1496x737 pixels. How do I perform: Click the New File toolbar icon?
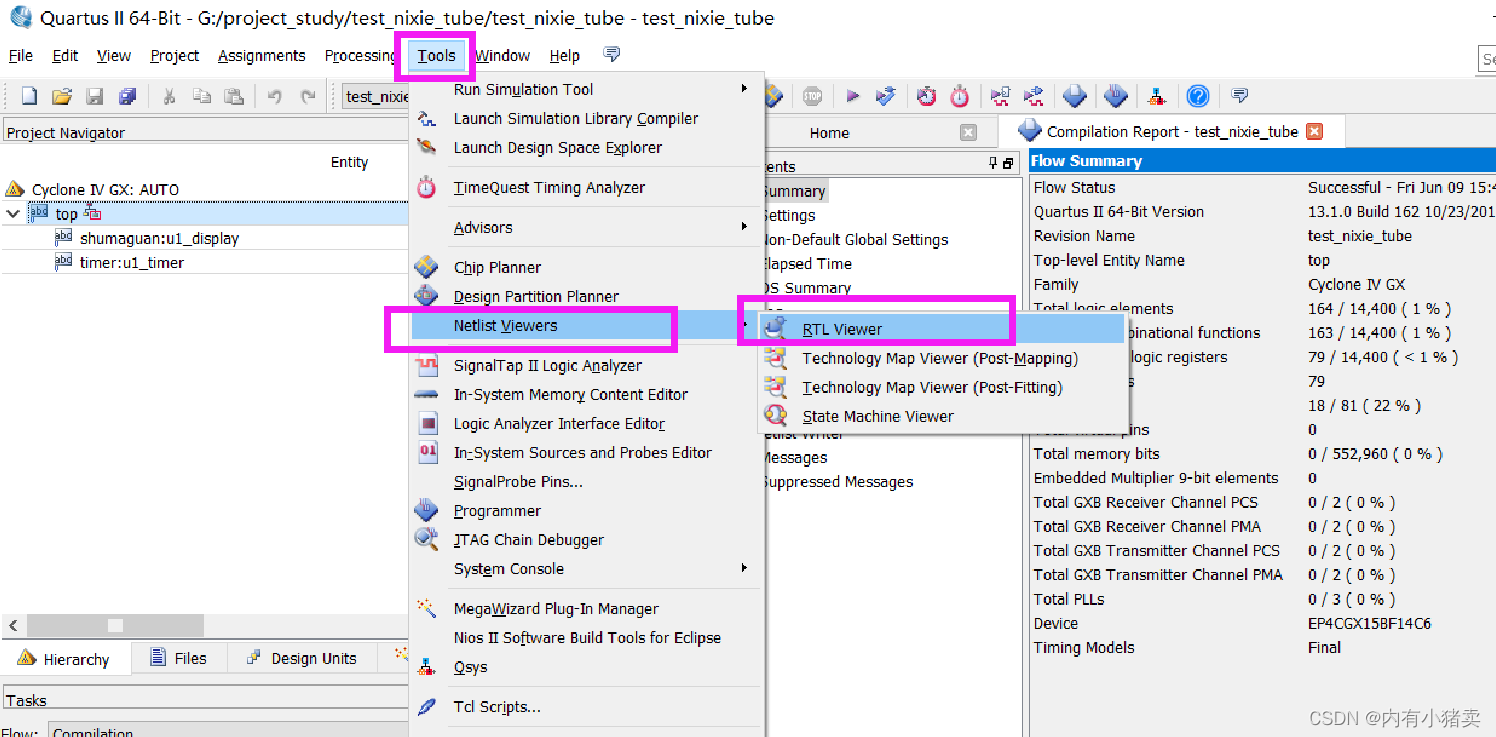click(30, 96)
